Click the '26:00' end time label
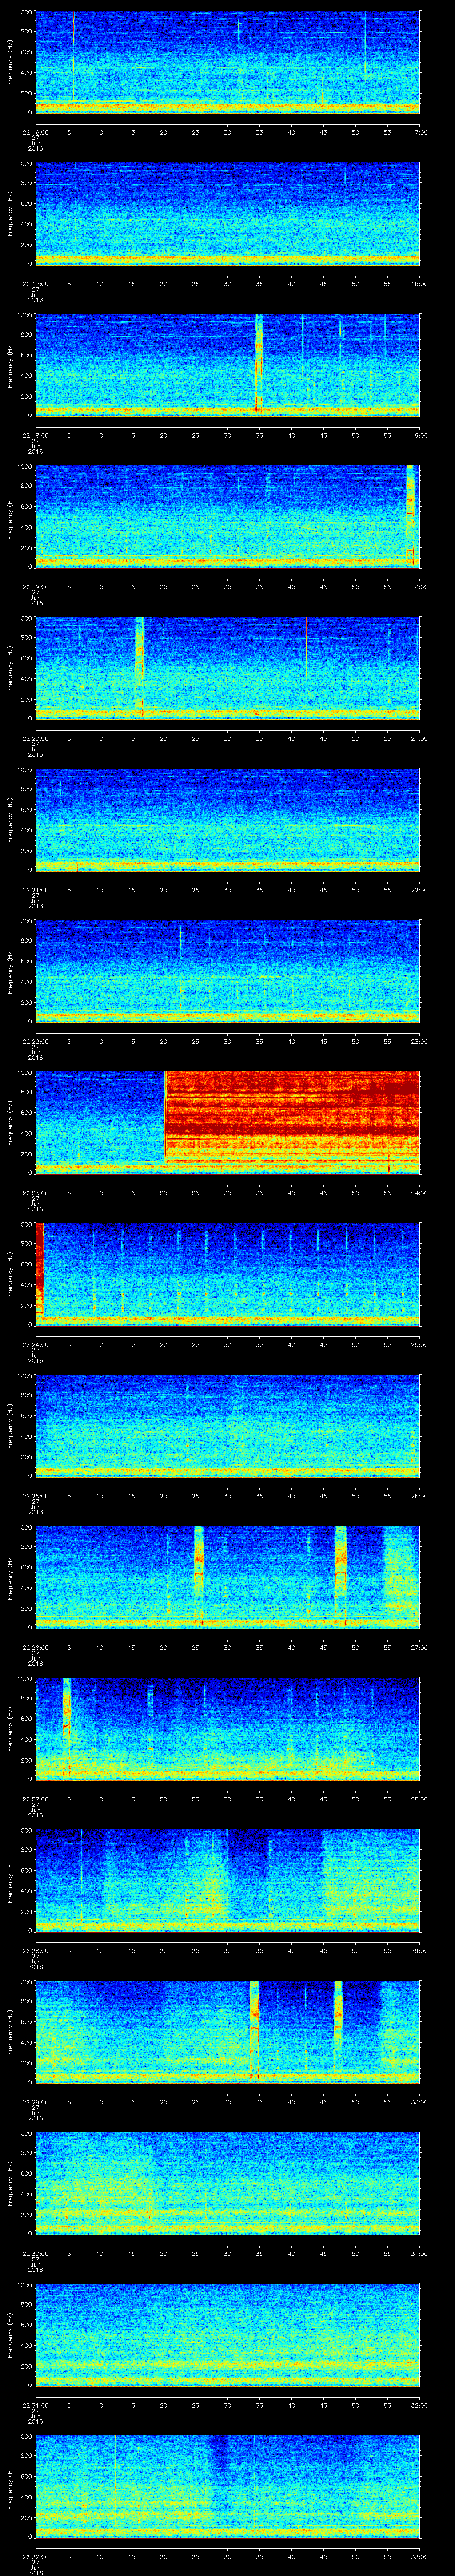 (x=419, y=1495)
